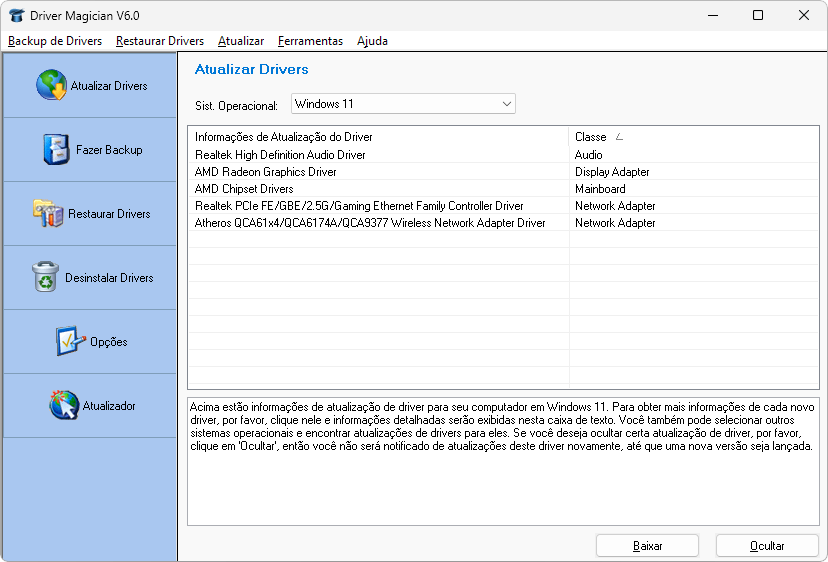Select AMD Radeon Graphics Driver entry
Screen dimensions: 828x562
[266, 172]
